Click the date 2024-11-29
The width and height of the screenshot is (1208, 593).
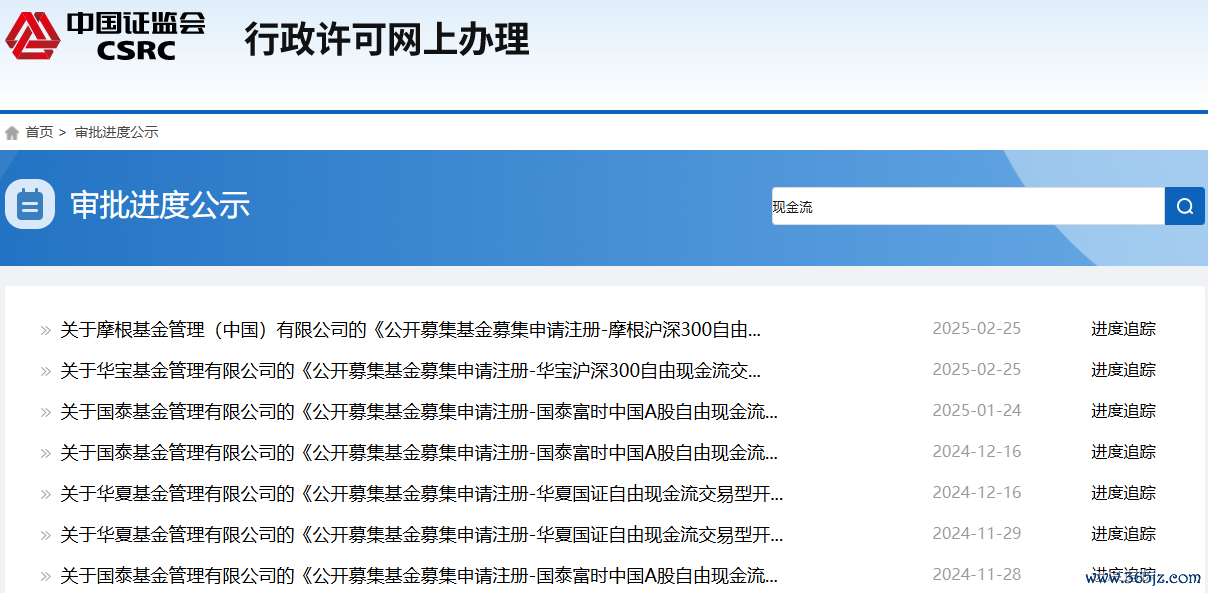[x=977, y=534]
